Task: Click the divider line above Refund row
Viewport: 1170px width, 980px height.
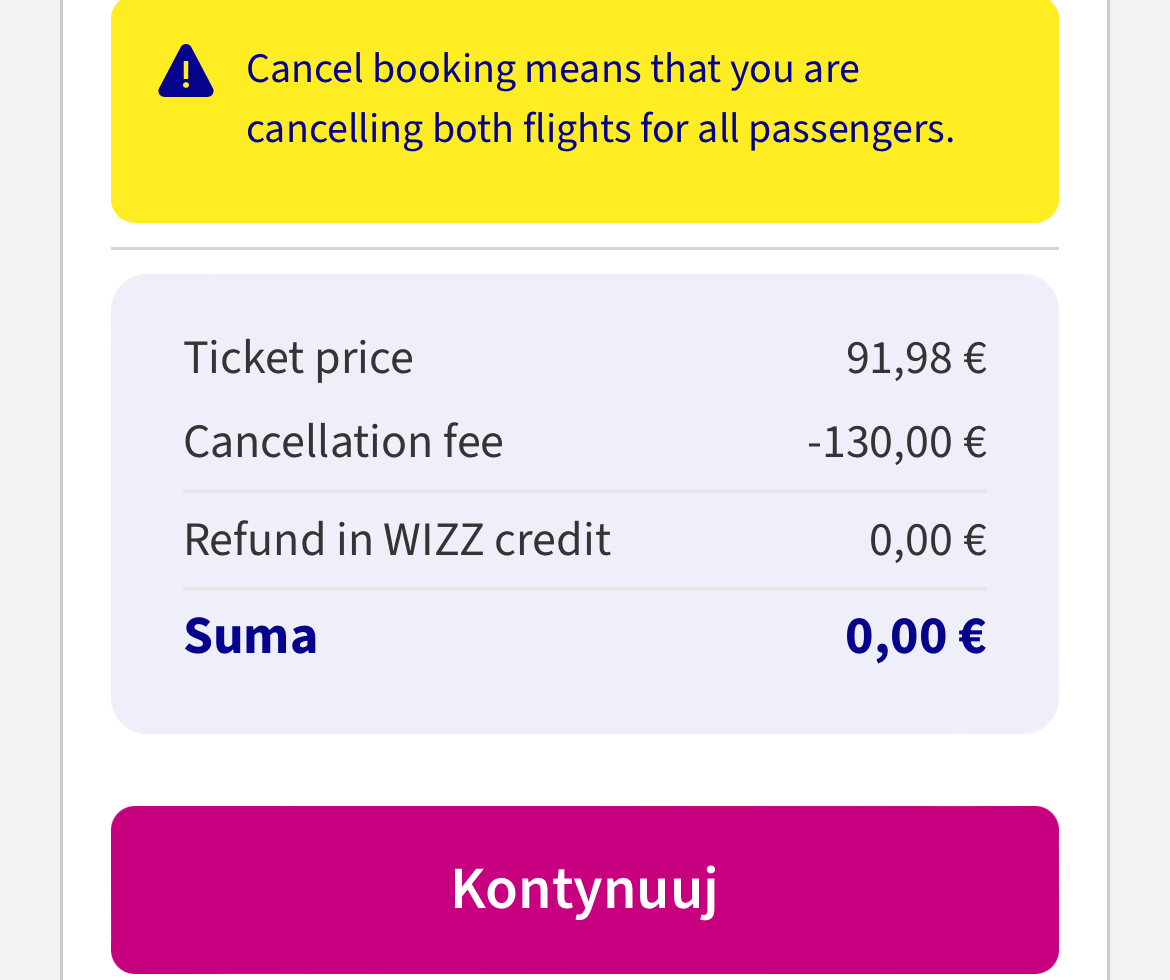Action: click(585, 491)
